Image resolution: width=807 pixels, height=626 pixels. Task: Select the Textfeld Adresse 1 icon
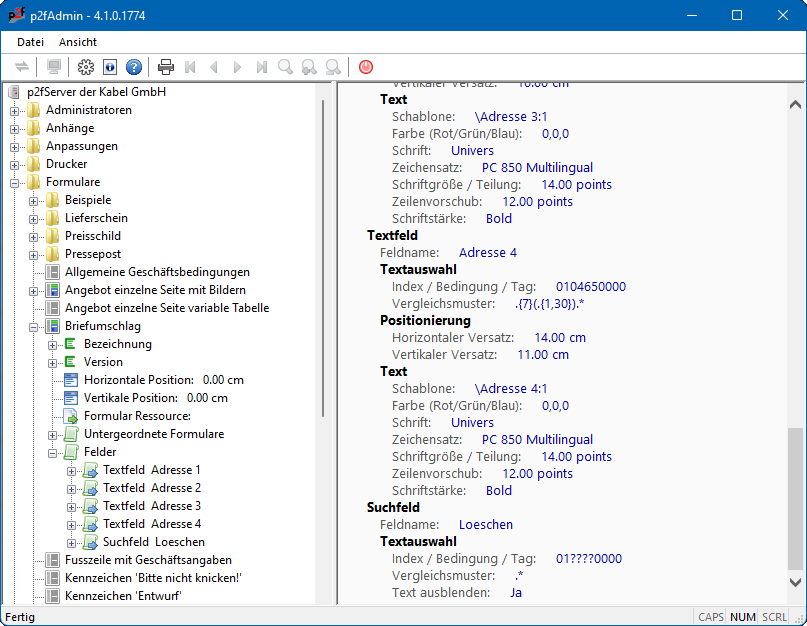coord(90,470)
